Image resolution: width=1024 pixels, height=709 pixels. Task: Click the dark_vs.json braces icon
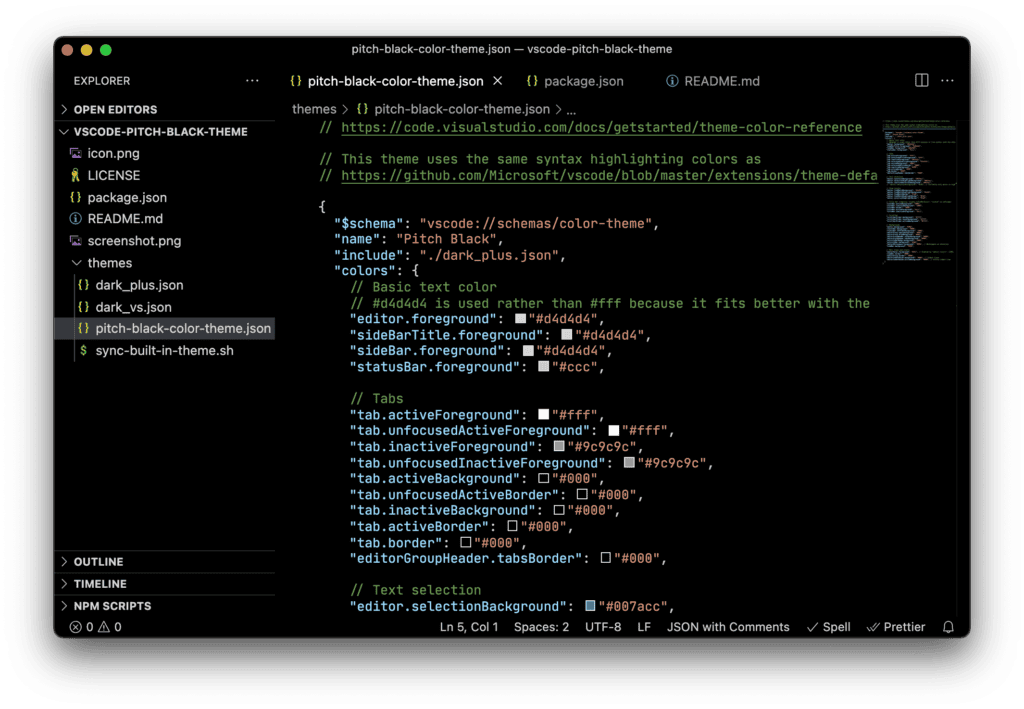coord(84,306)
